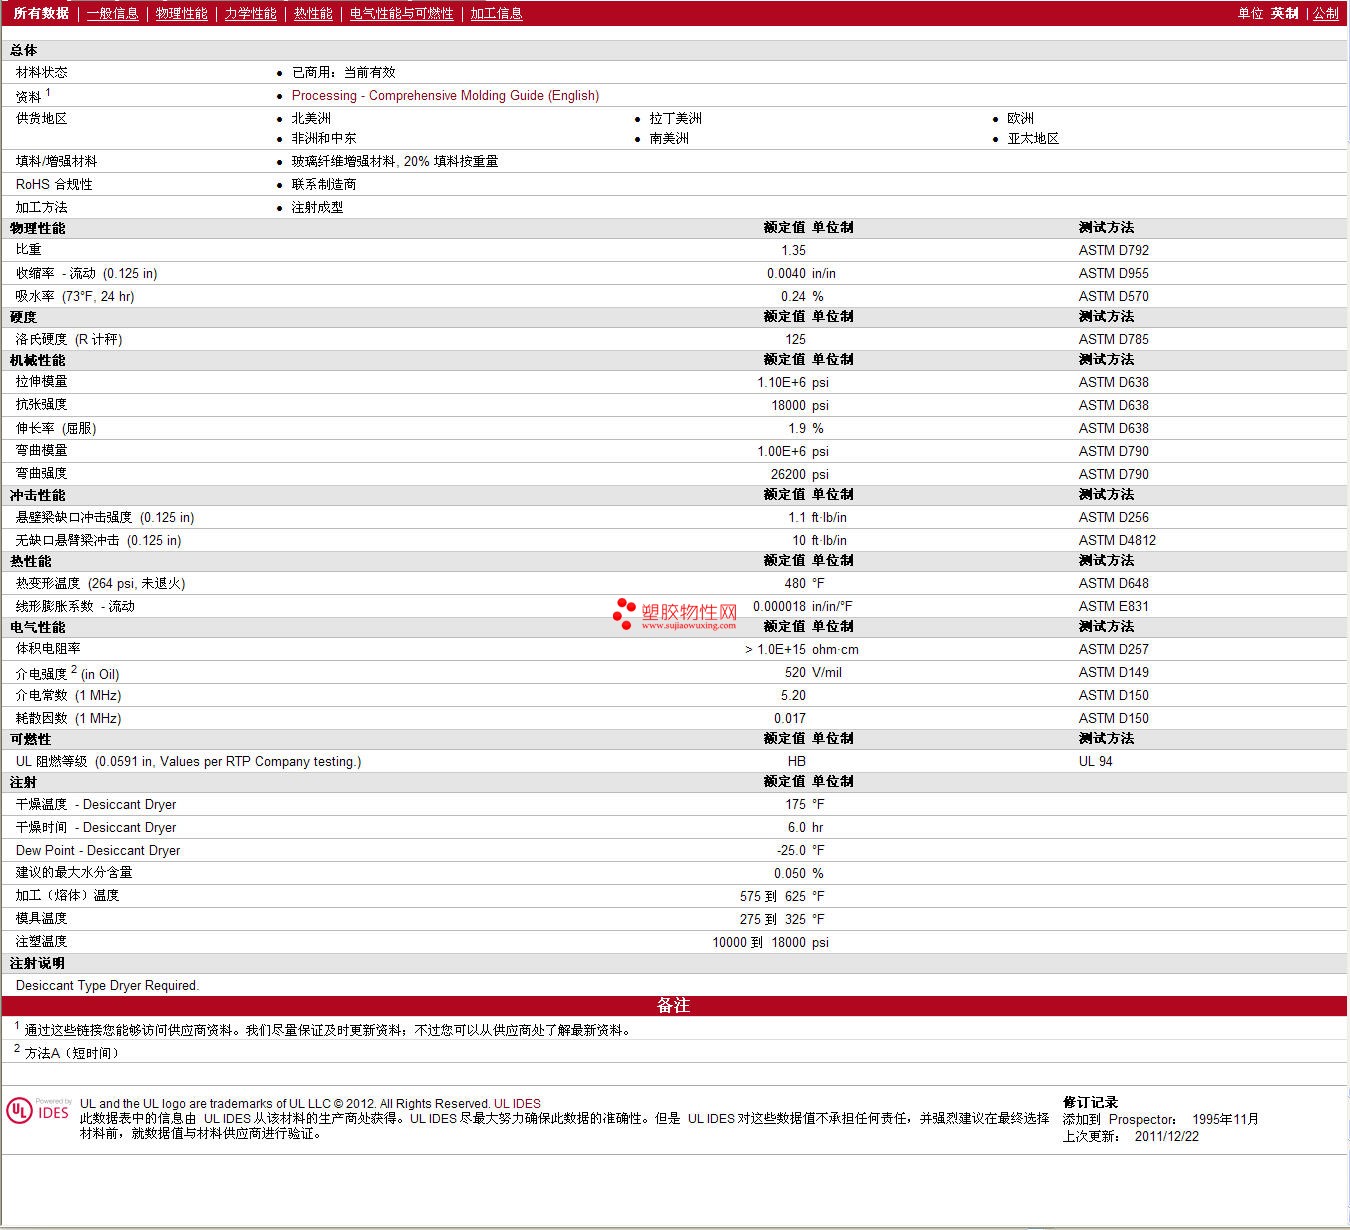
Task: Click 介电常数 value 5.20
Action: point(793,695)
